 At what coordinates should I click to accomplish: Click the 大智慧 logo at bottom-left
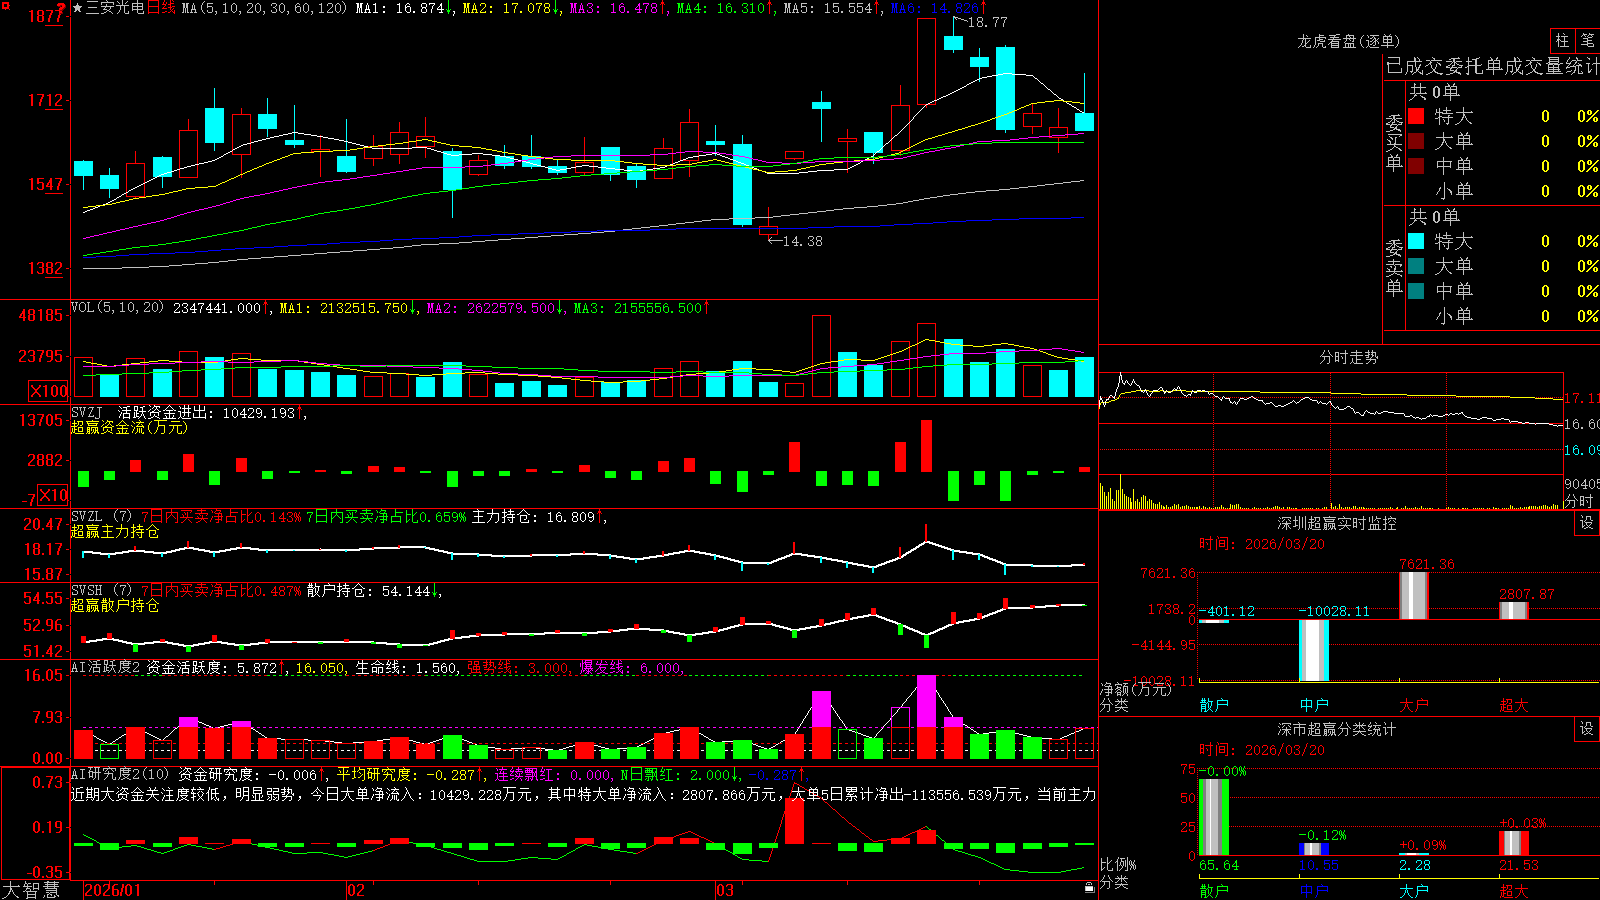[x=31, y=889]
